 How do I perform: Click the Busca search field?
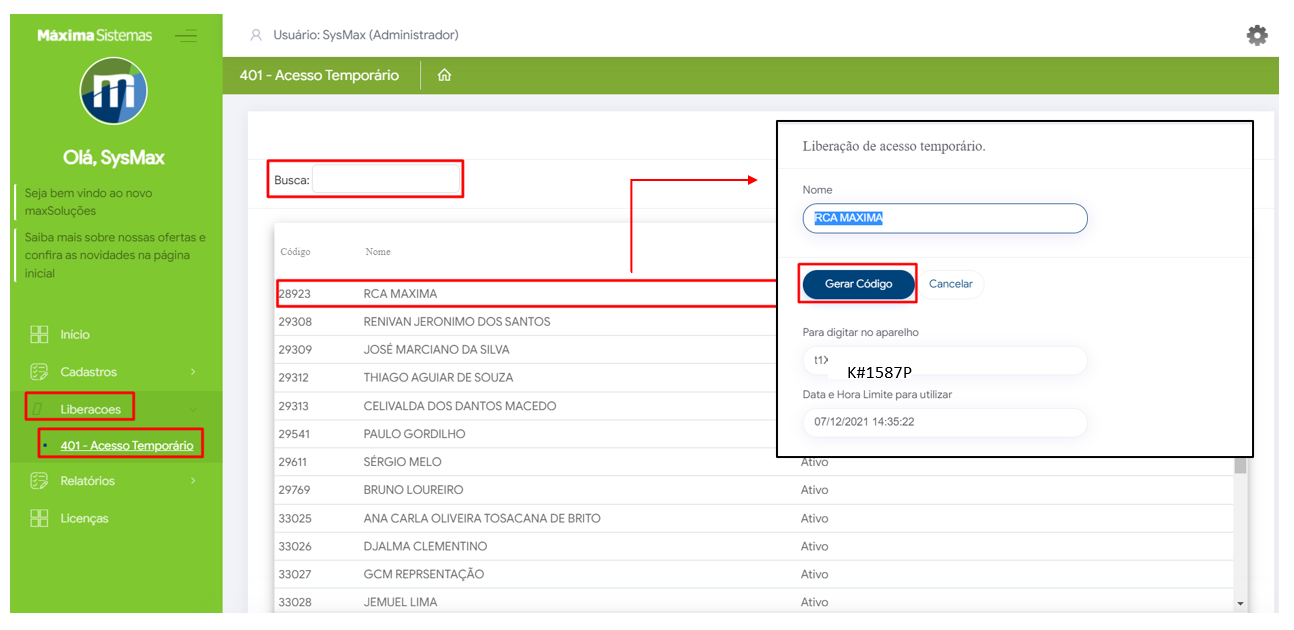(x=386, y=180)
